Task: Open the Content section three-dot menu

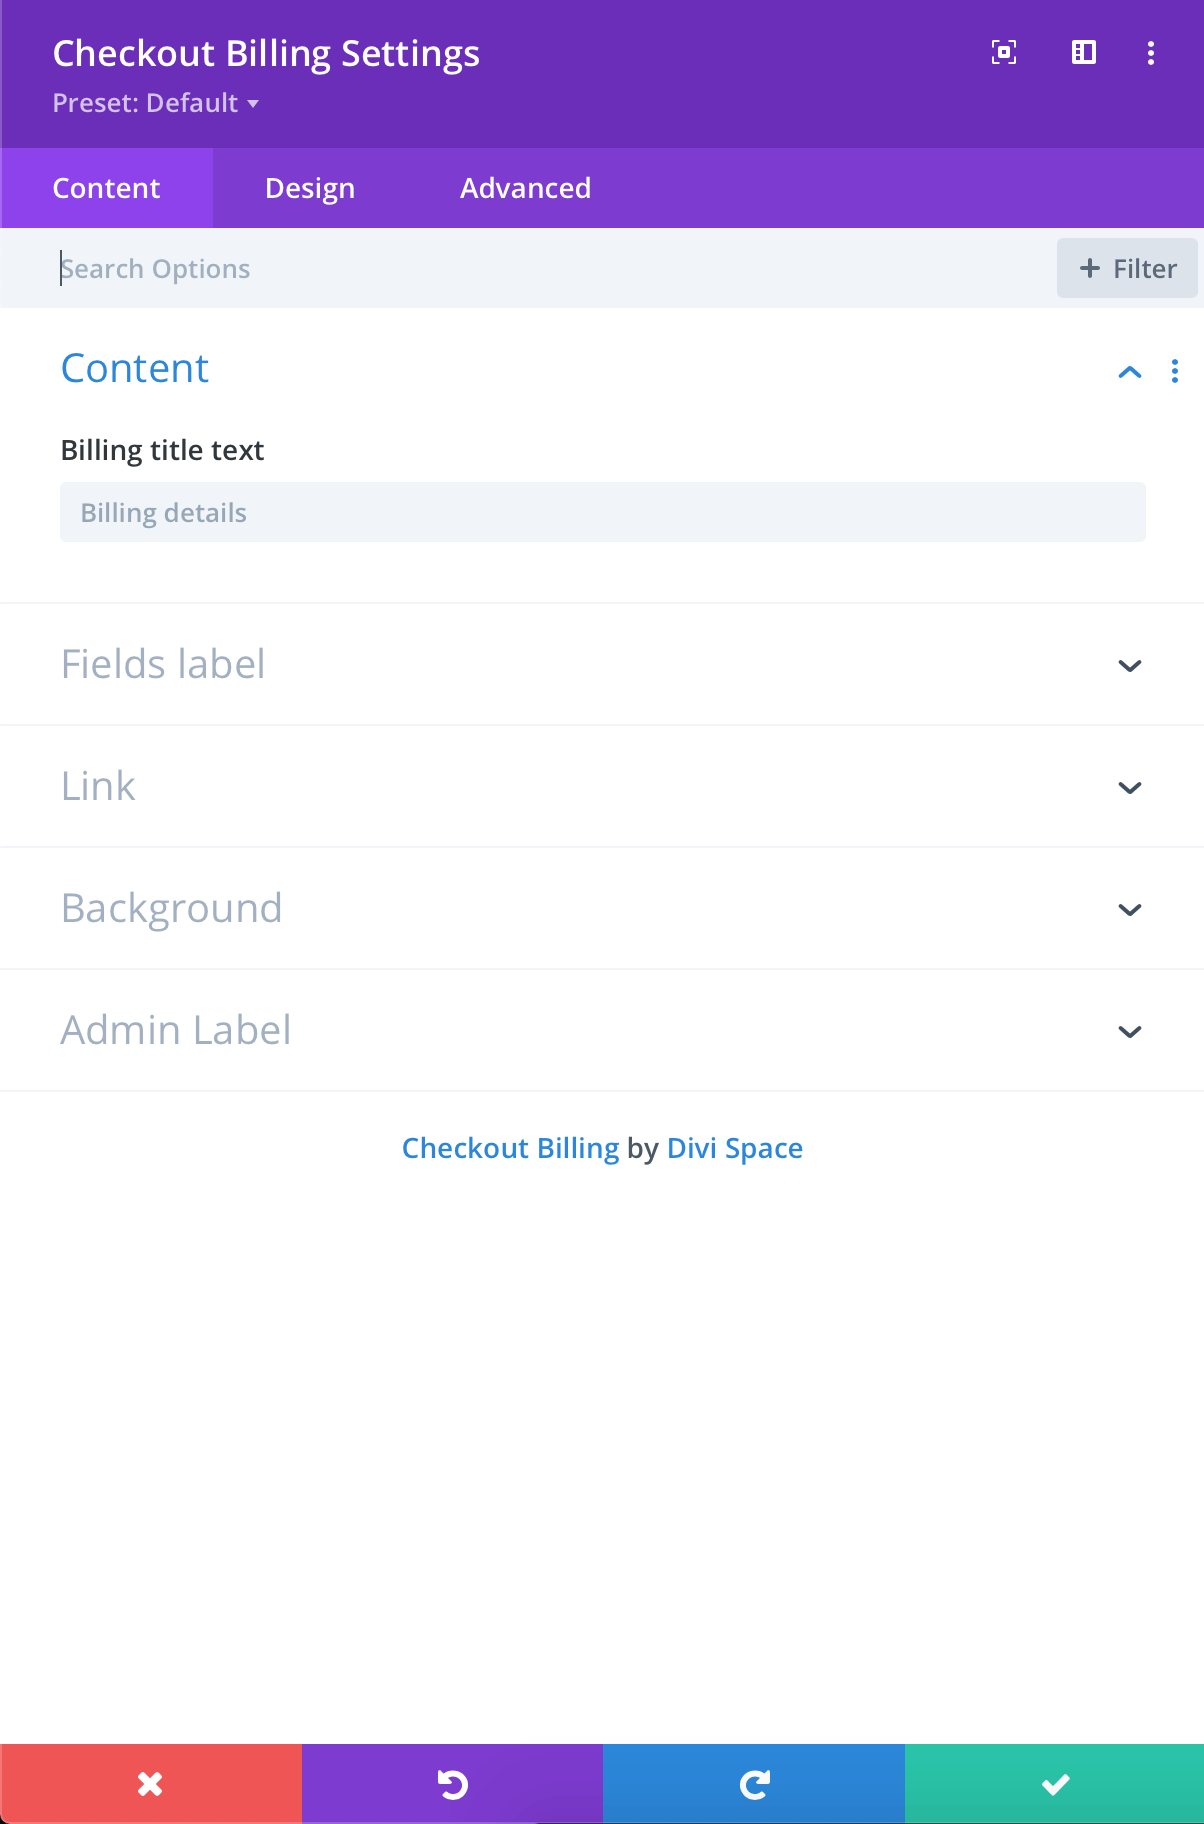Action: (x=1175, y=371)
